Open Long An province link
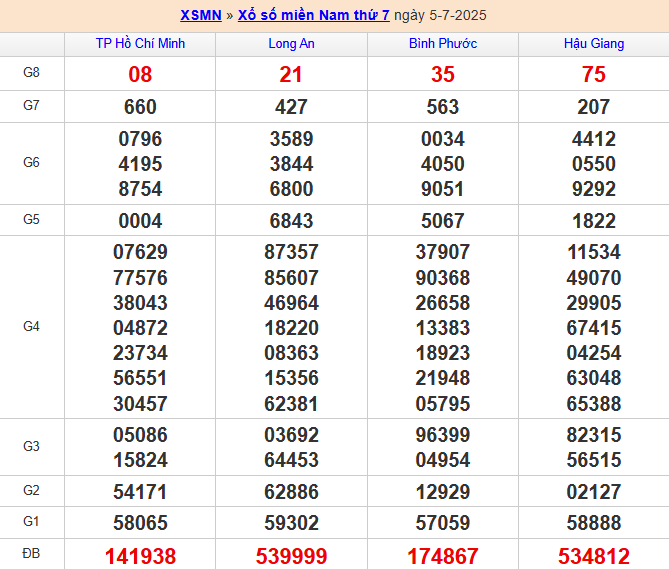Screen dimensions: 669x569 coord(291,44)
